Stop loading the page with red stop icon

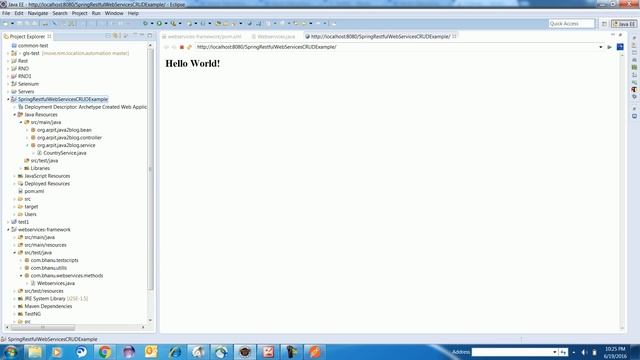[x=182, y=47]
